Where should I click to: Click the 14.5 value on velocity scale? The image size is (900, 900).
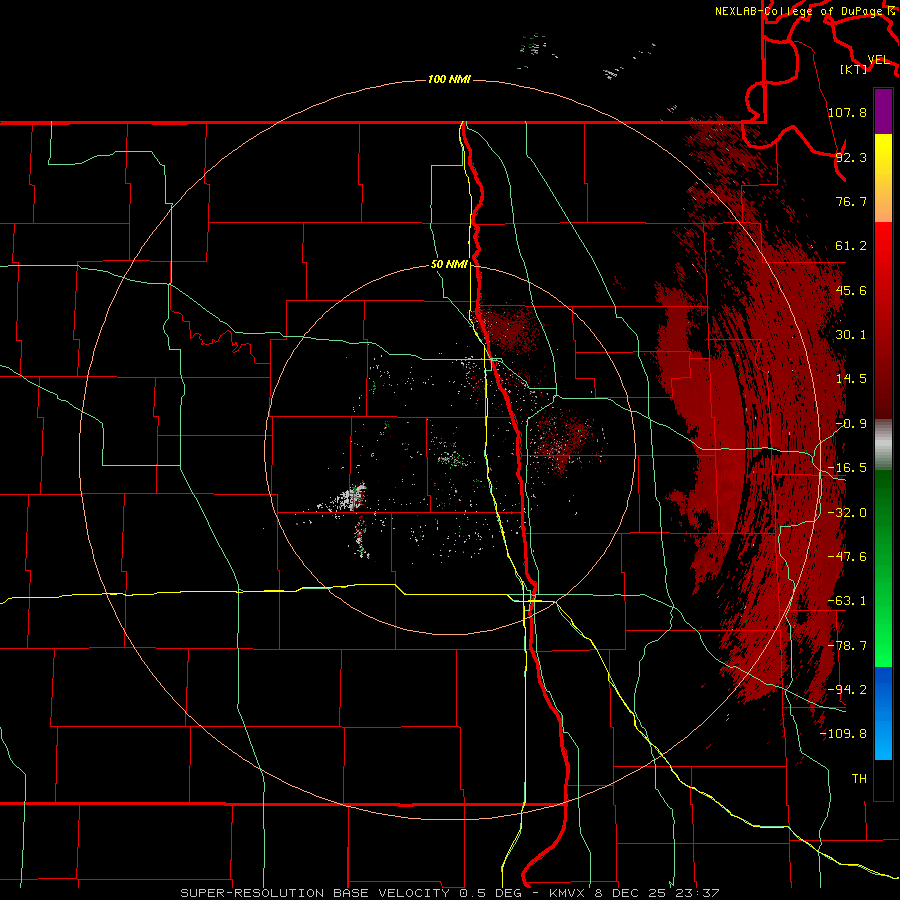point(851,379)
